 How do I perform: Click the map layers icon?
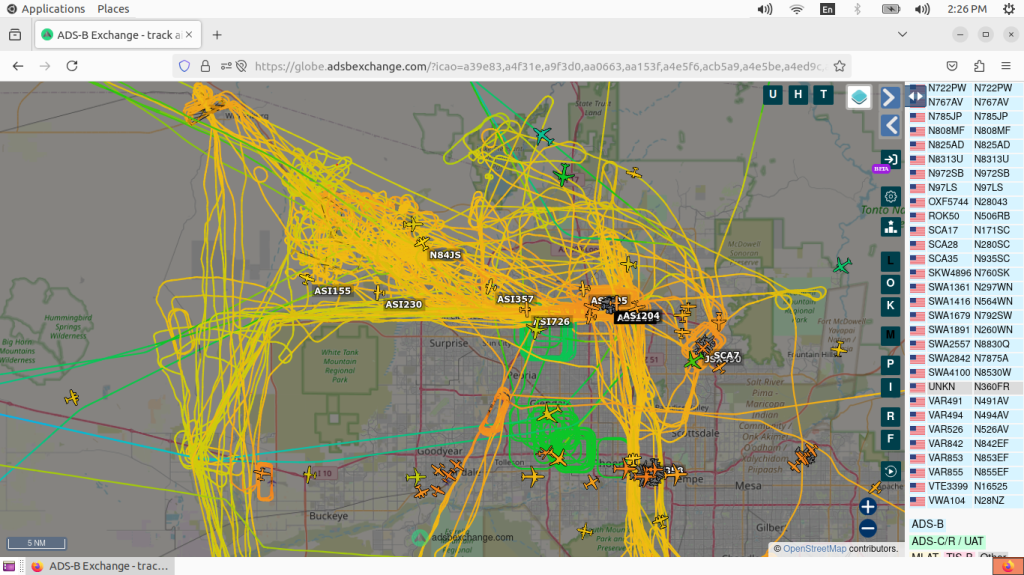[859, 97]
